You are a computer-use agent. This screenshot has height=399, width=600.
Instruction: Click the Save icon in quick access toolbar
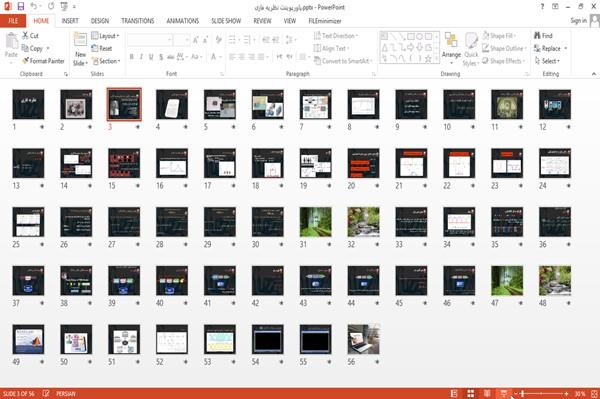pos(21,7)
